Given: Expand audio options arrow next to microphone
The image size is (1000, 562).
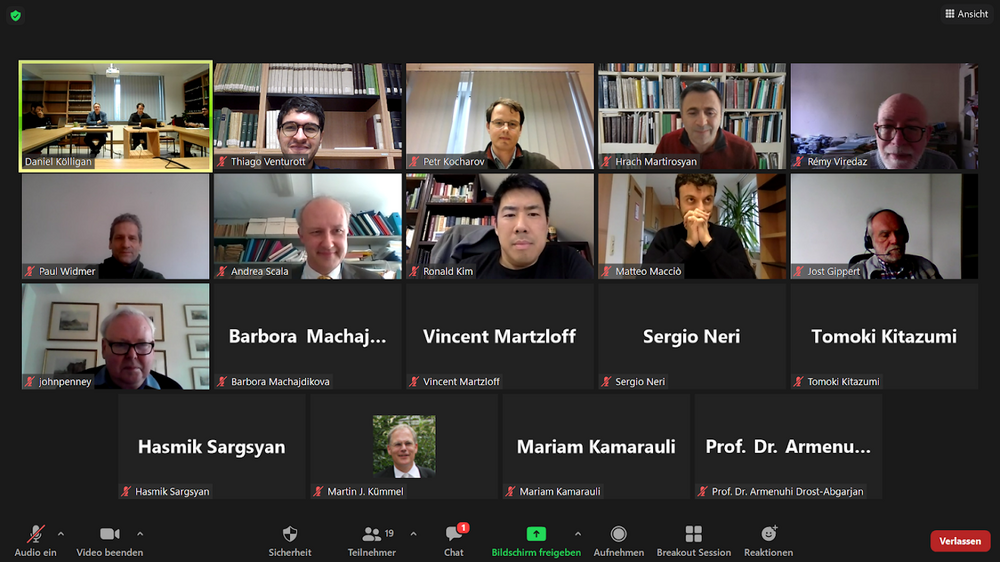Looking at the screenshot, I should click(61, 533).
